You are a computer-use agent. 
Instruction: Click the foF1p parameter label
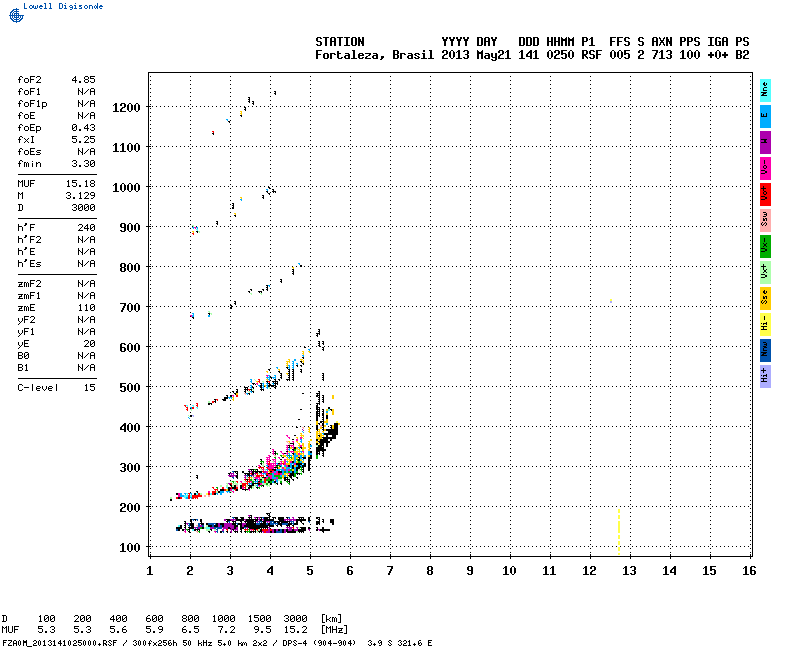pyautogui.click(x=32, y=104)
